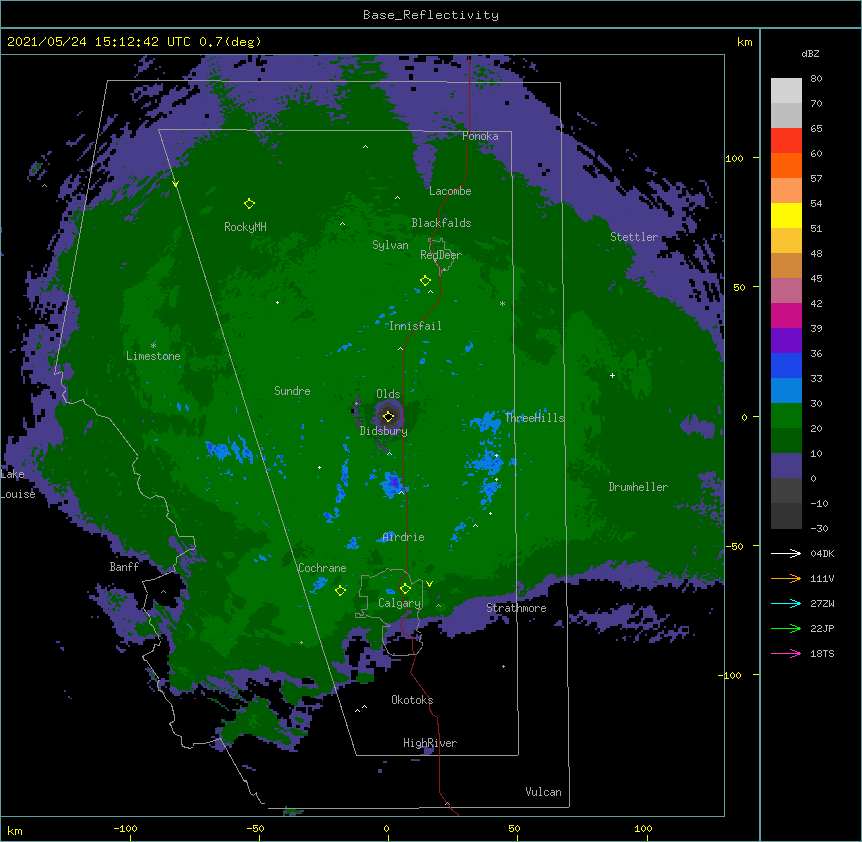Image resolution: width=862 pixels, height=842 pixels.
Task: Click the Stettler label
Action: (x=634, y=237)
